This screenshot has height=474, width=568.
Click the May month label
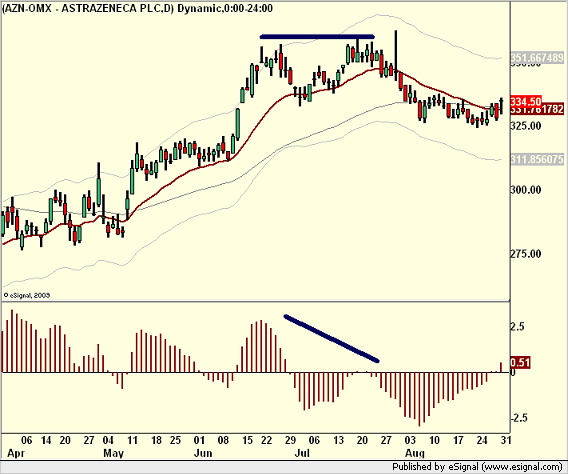click(113, 453)
